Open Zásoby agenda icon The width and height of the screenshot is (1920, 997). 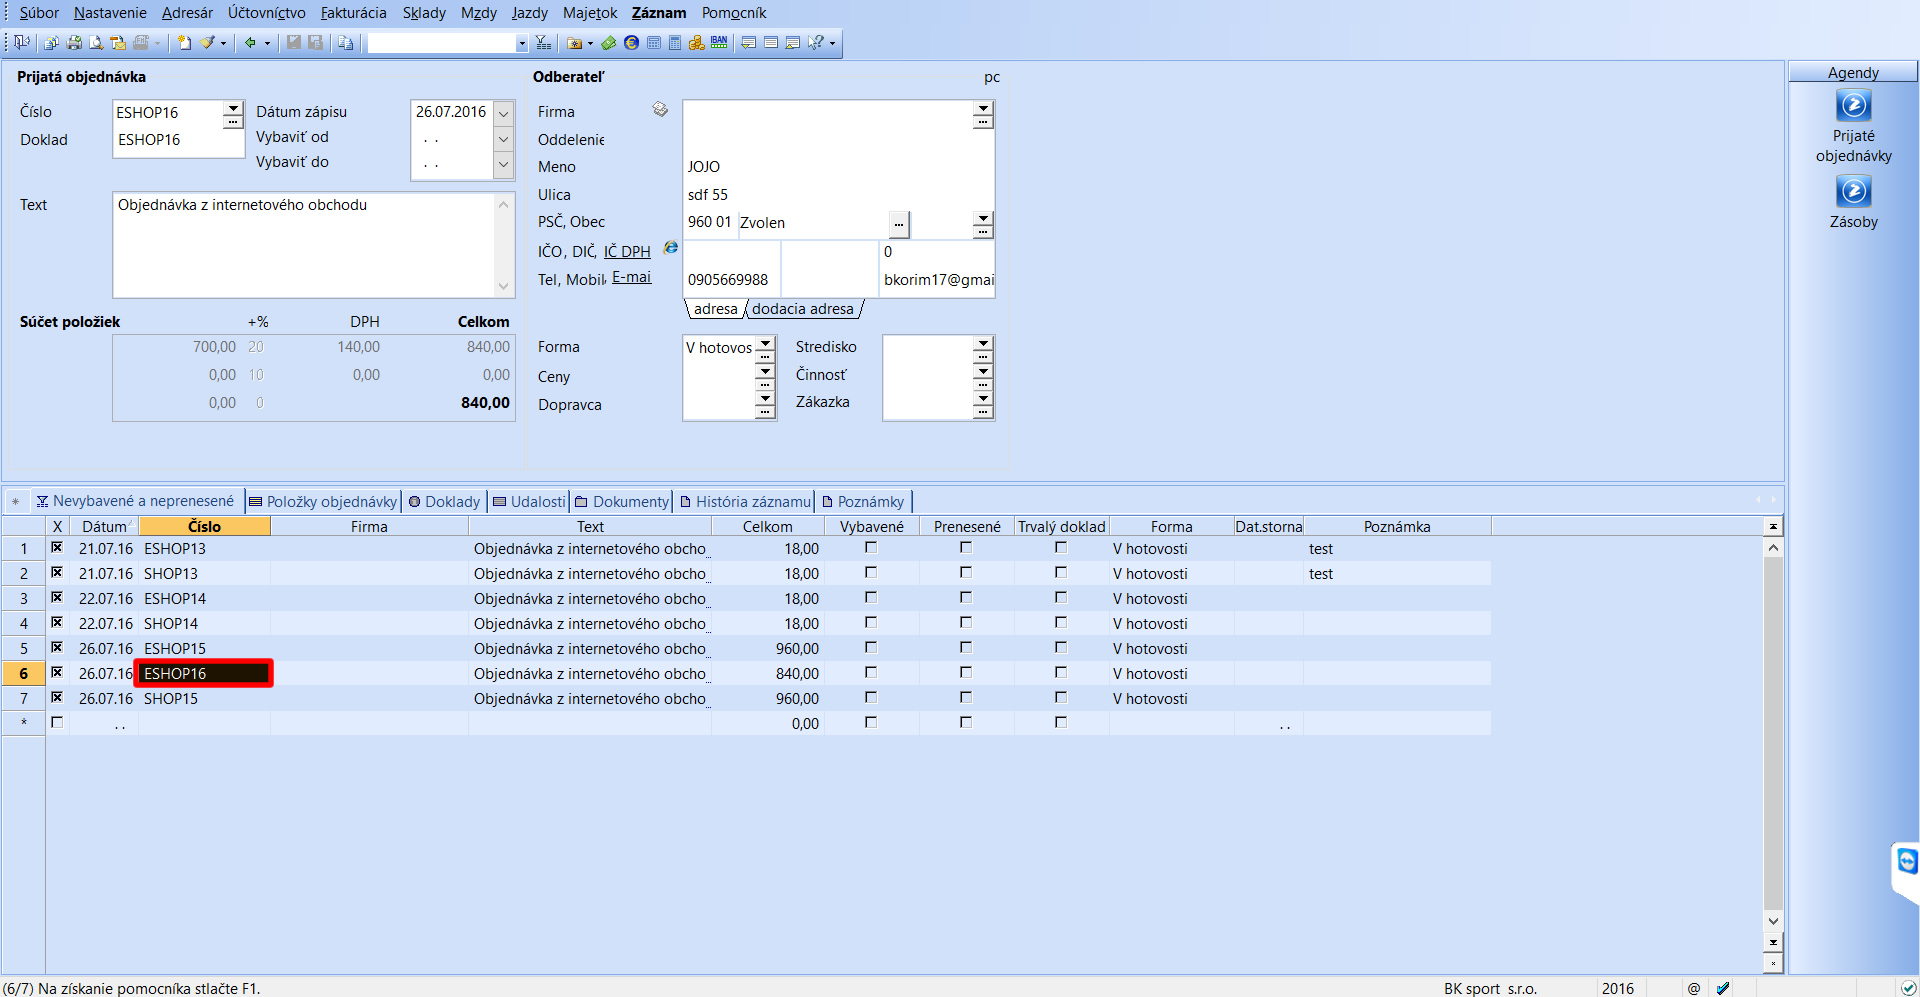tap(1853, 191)
